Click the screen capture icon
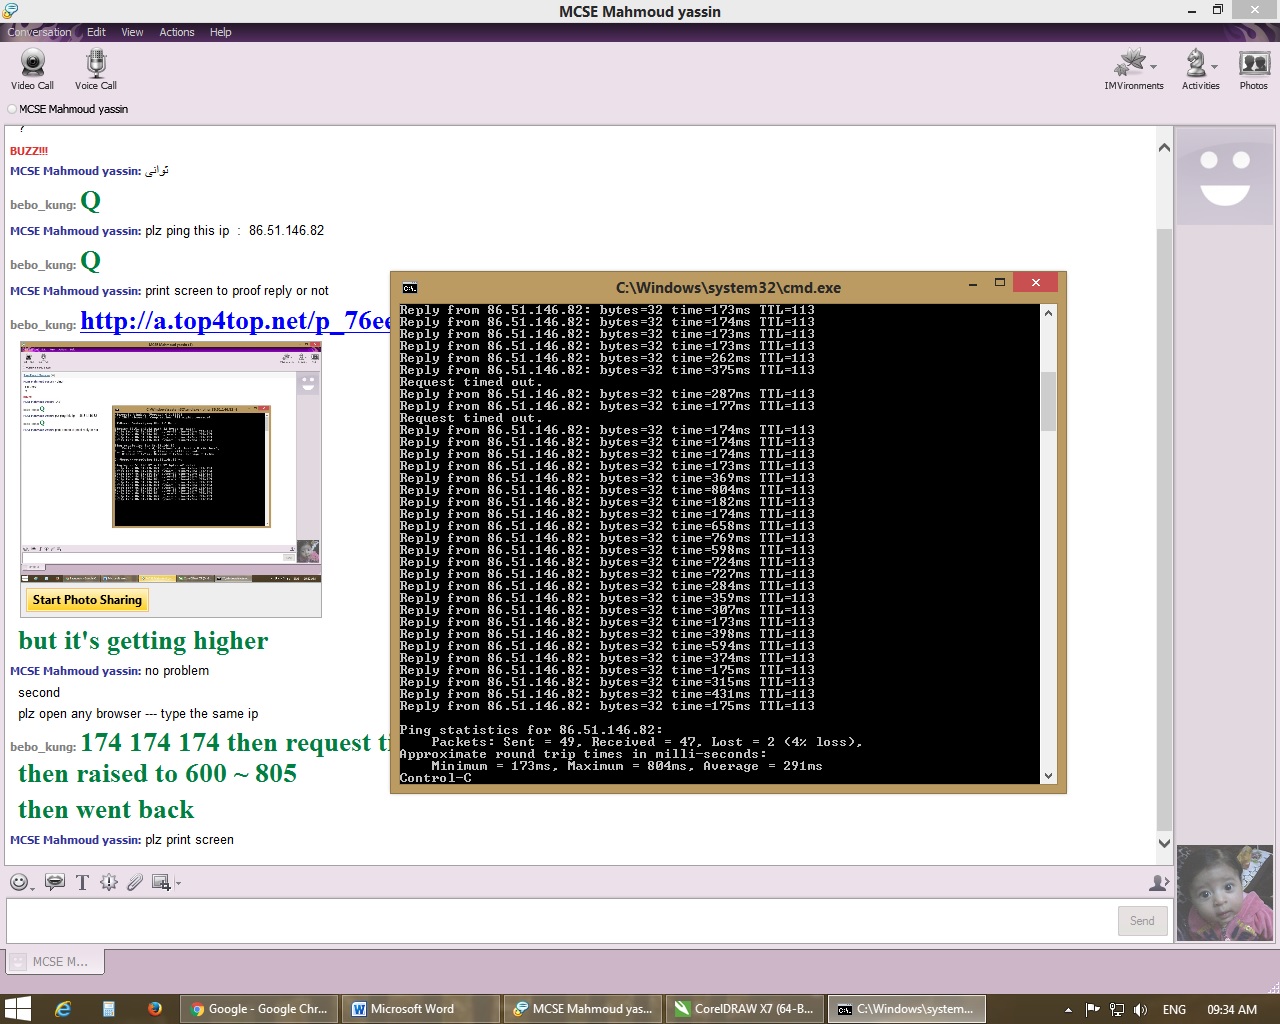This screenshot has height=1024, width=1280. pyautogui.click(x=160, y=882)
